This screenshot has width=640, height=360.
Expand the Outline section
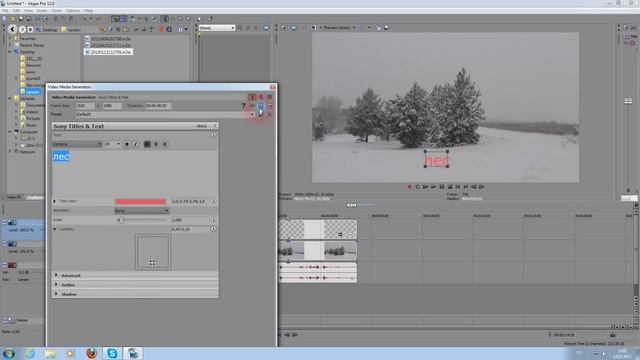(56, 284)
